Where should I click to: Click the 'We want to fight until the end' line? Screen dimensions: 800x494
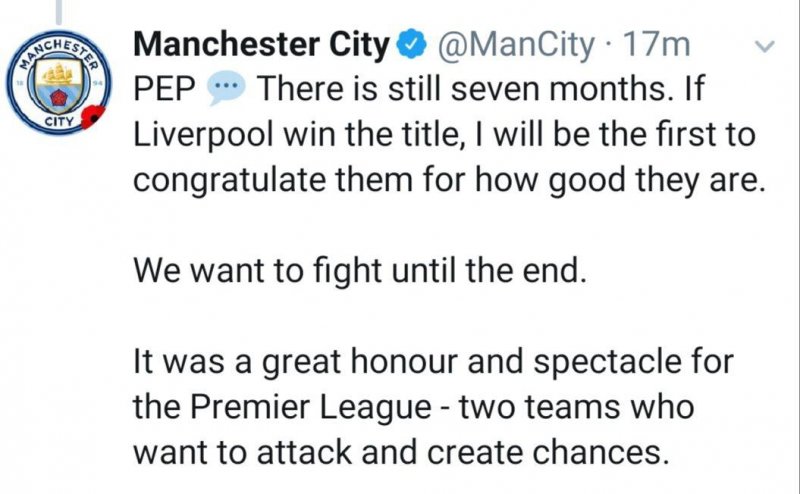[x=357, y=270]
